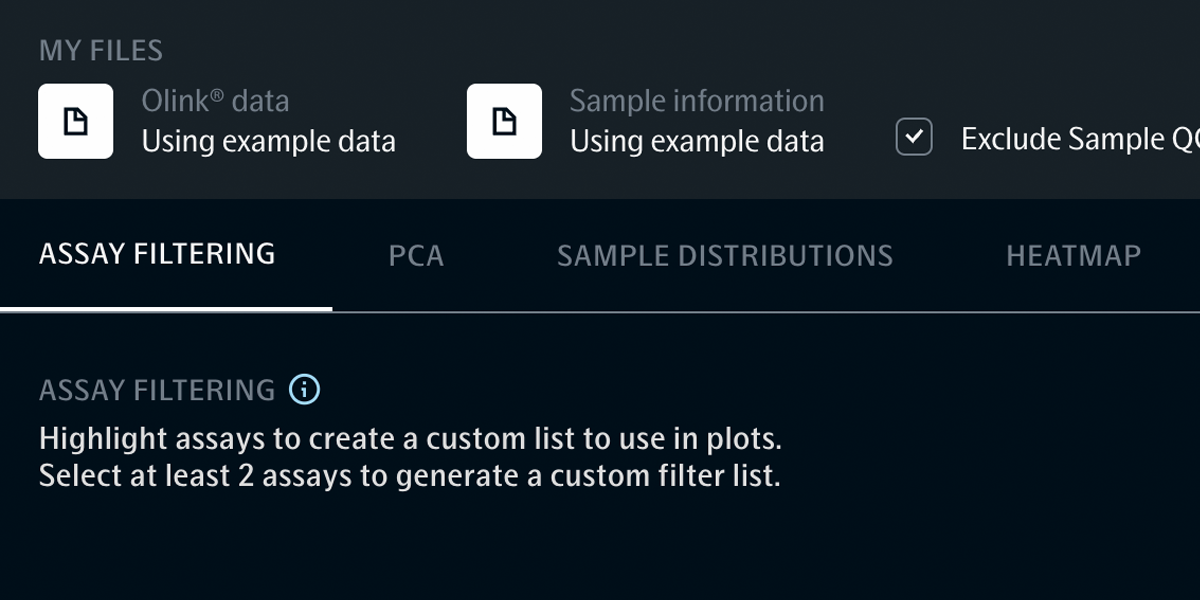
Task: Click the MY FILES section heading
Action: (101, 51)
